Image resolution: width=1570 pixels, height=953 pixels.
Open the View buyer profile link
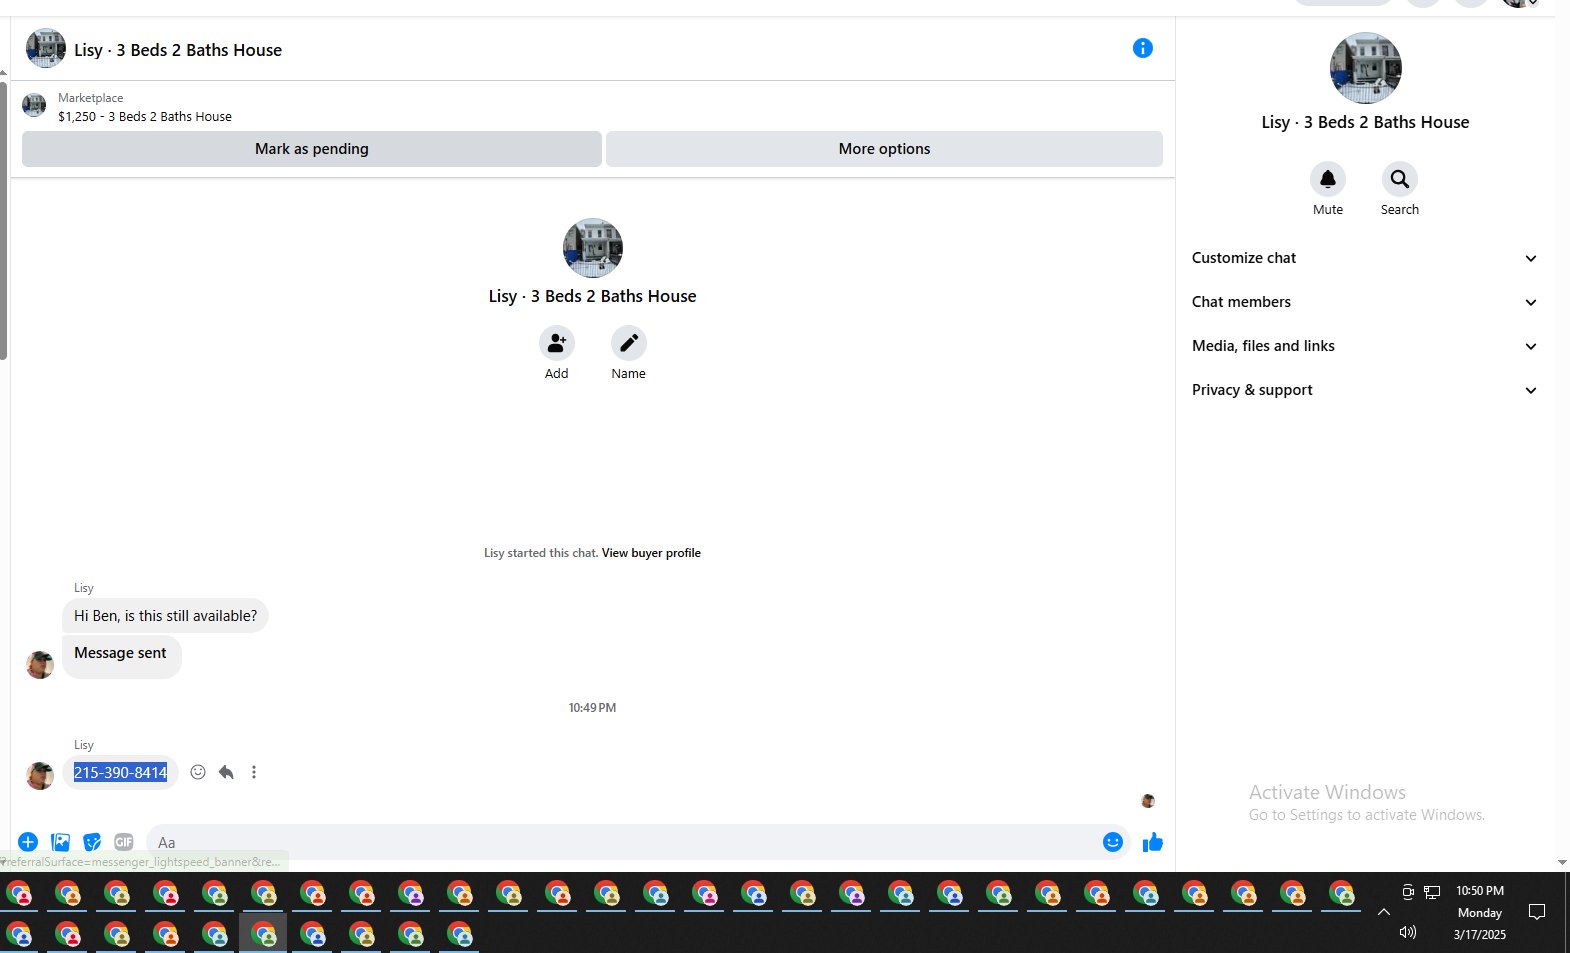[651, 553]
